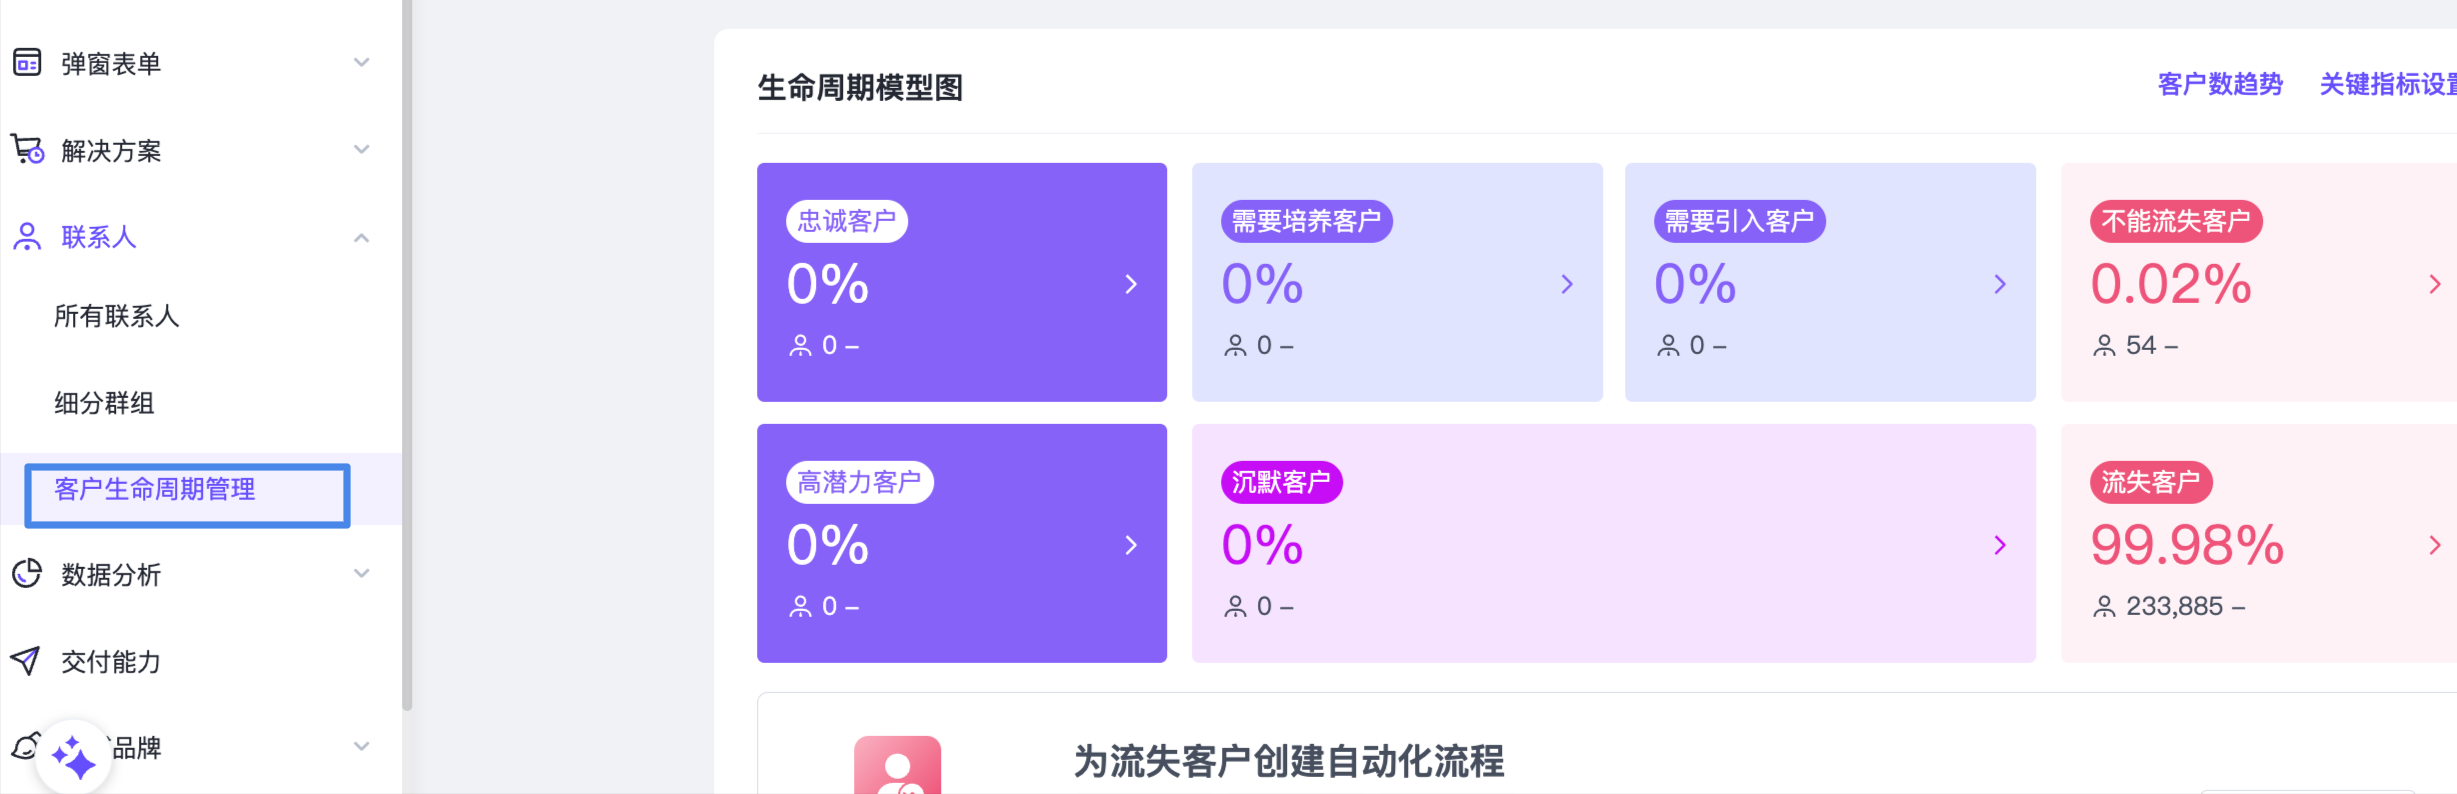Open the 沉默客户 lifecycle card
The width and height of the screenshot is (2457, 794).
pyautogui.click(x=1612, y=543)
